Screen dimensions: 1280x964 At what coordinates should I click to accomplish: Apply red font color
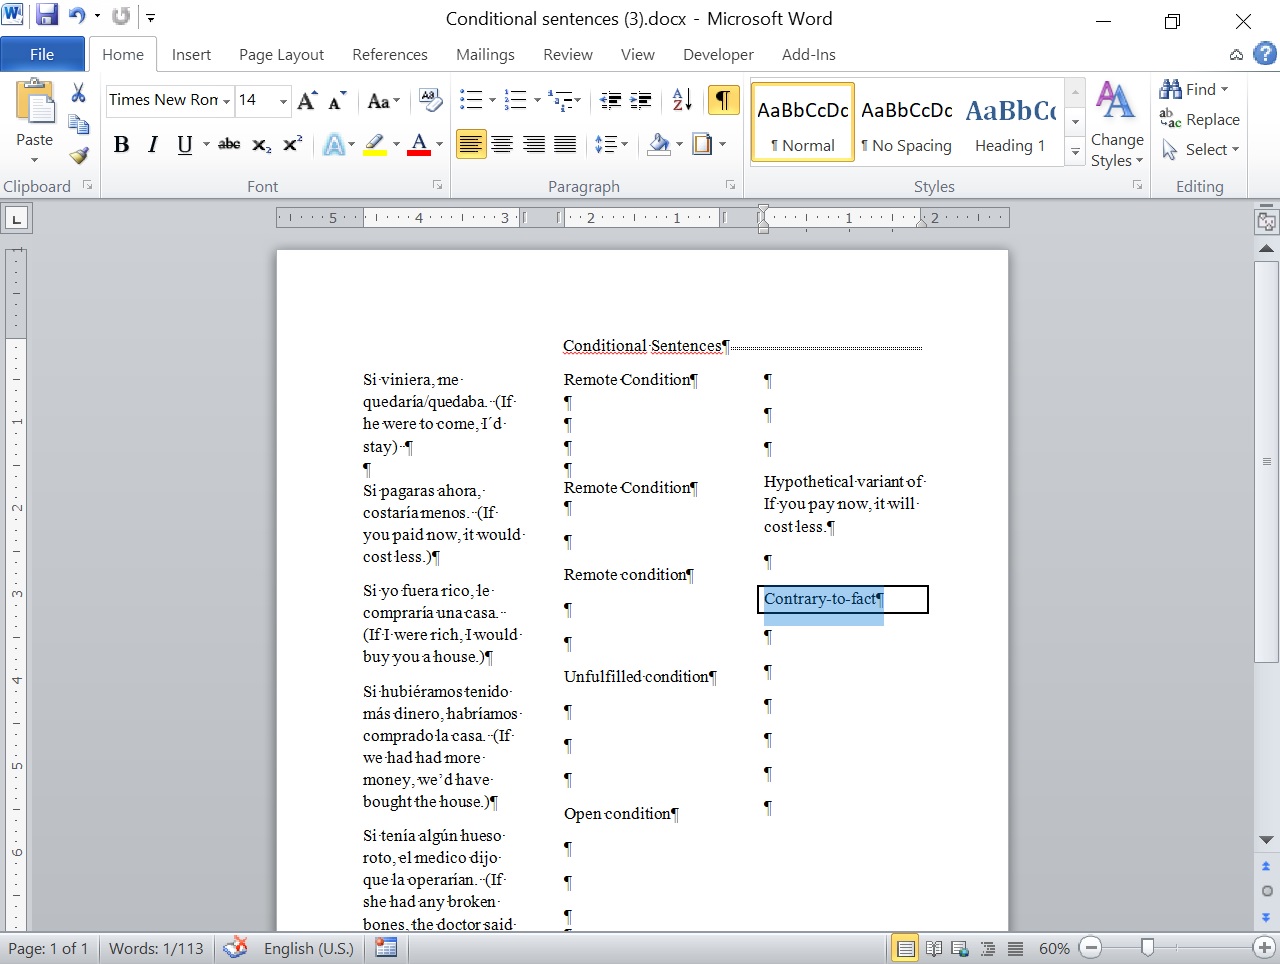pyautogui.click(x=419, y=145)
